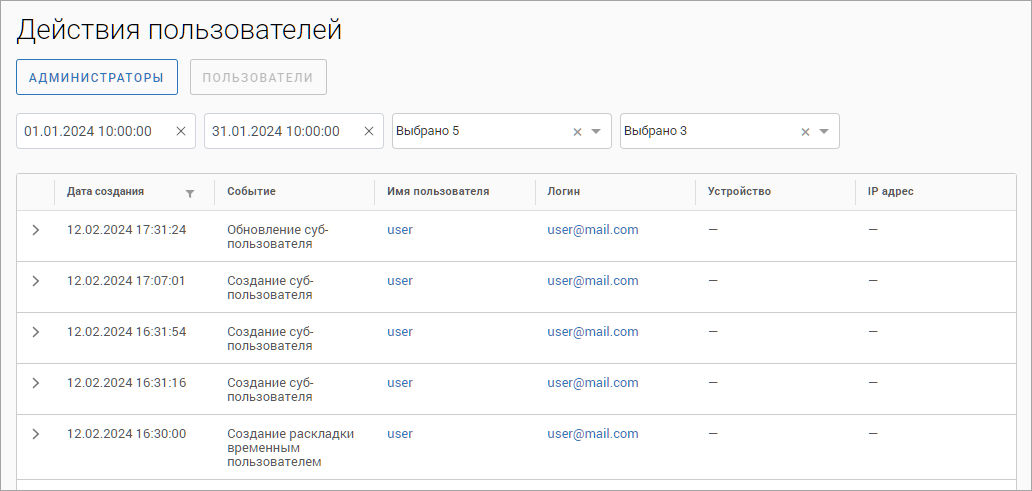This screenshot has width=1032, height=491.
Task: Clear the 'Выбрано 3' selection
Action: (x=805, y=131)
